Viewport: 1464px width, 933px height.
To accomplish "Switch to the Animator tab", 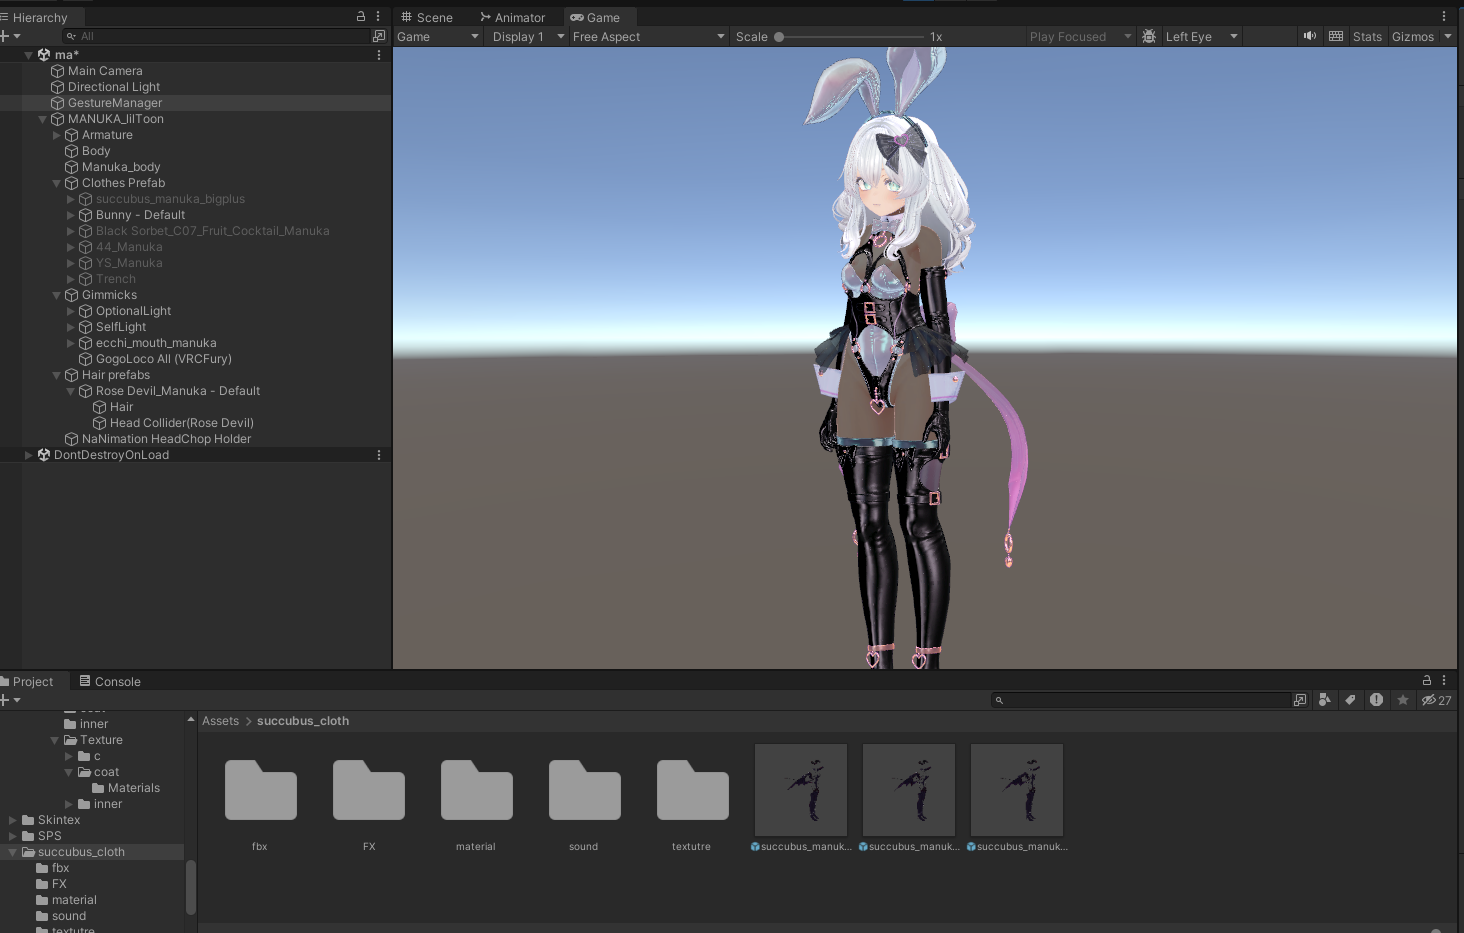I will coord(513,18).
